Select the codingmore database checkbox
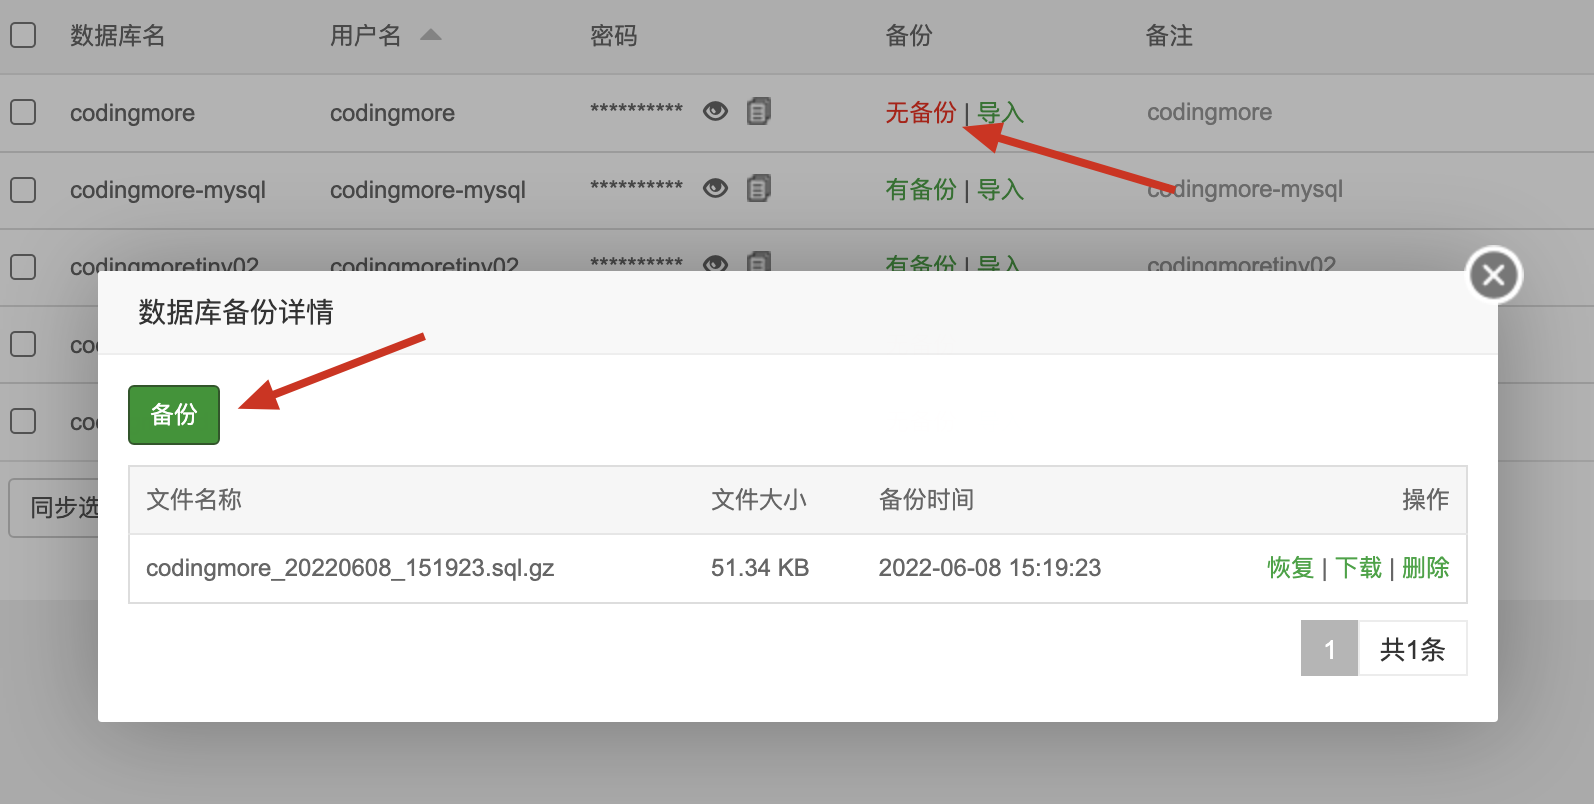The height and width of the screenshot is (804, 1594). point(23,112)
